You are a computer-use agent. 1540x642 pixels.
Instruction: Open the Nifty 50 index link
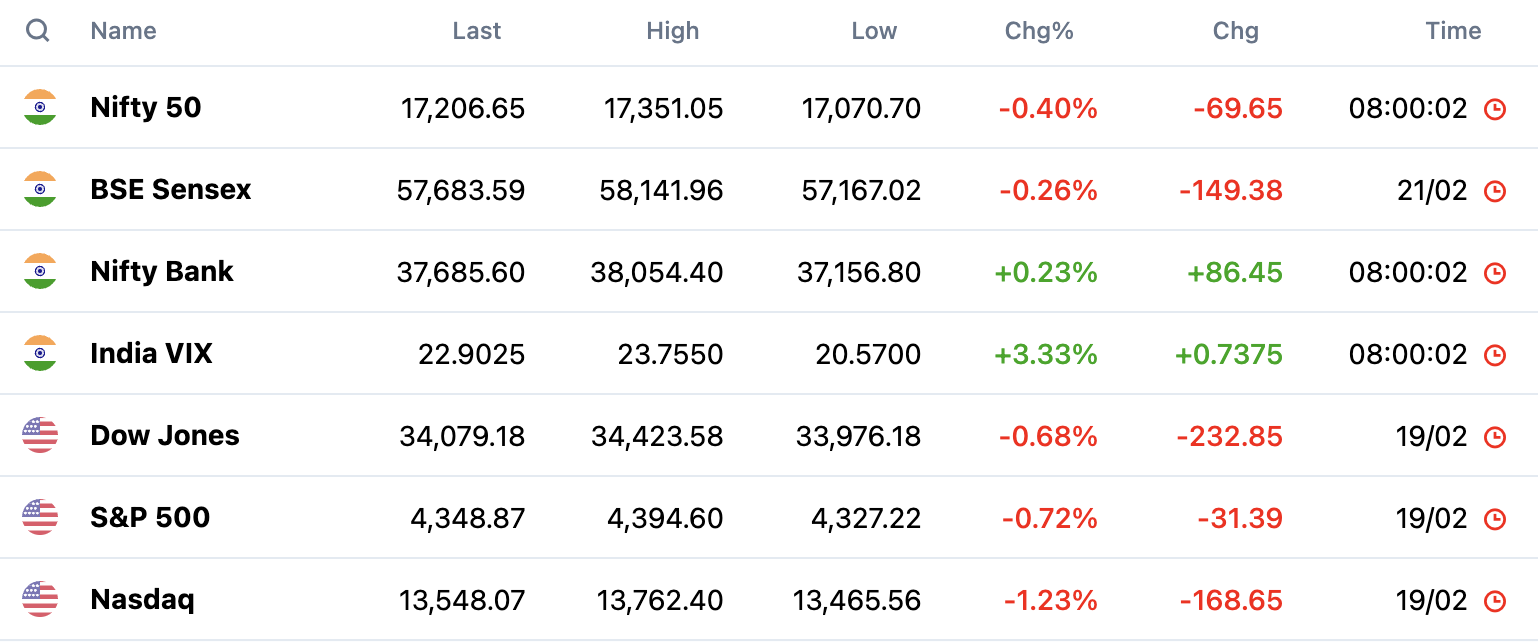pos(146,108)
